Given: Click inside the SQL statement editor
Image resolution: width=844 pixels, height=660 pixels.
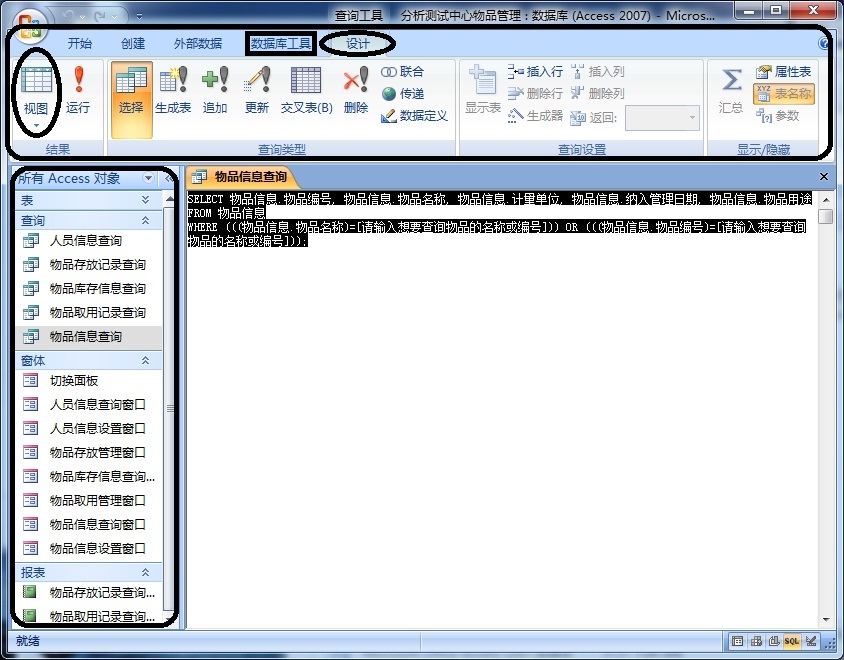Looking at the screenshot, I should pos(501,409).
